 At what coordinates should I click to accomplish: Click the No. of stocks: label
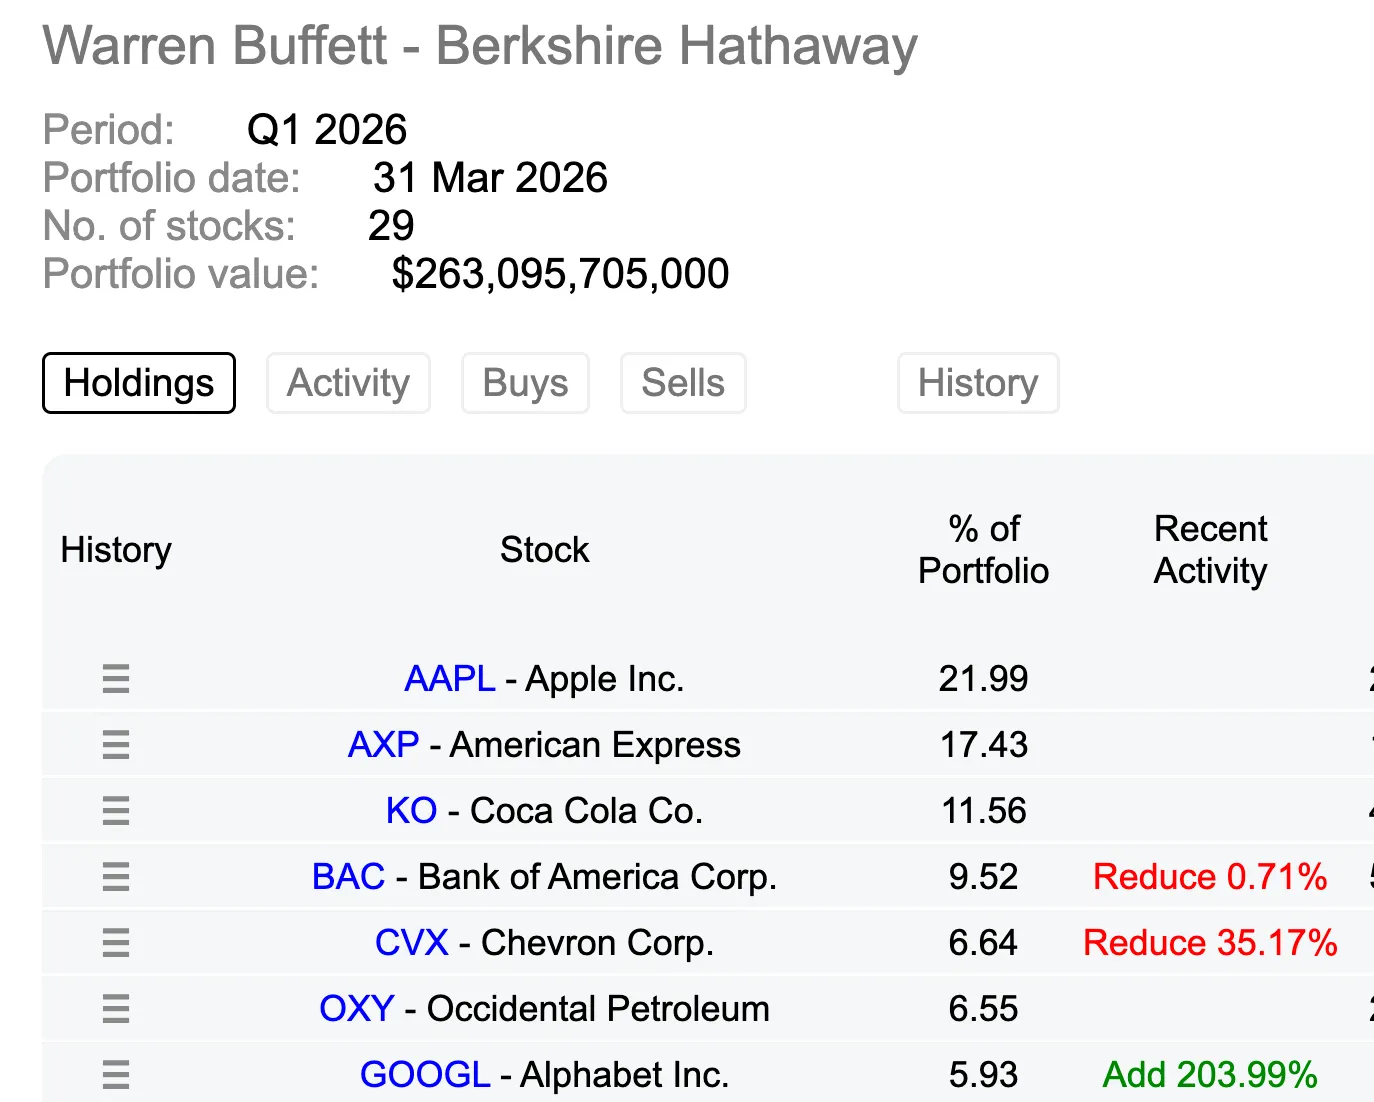(170, 226)
